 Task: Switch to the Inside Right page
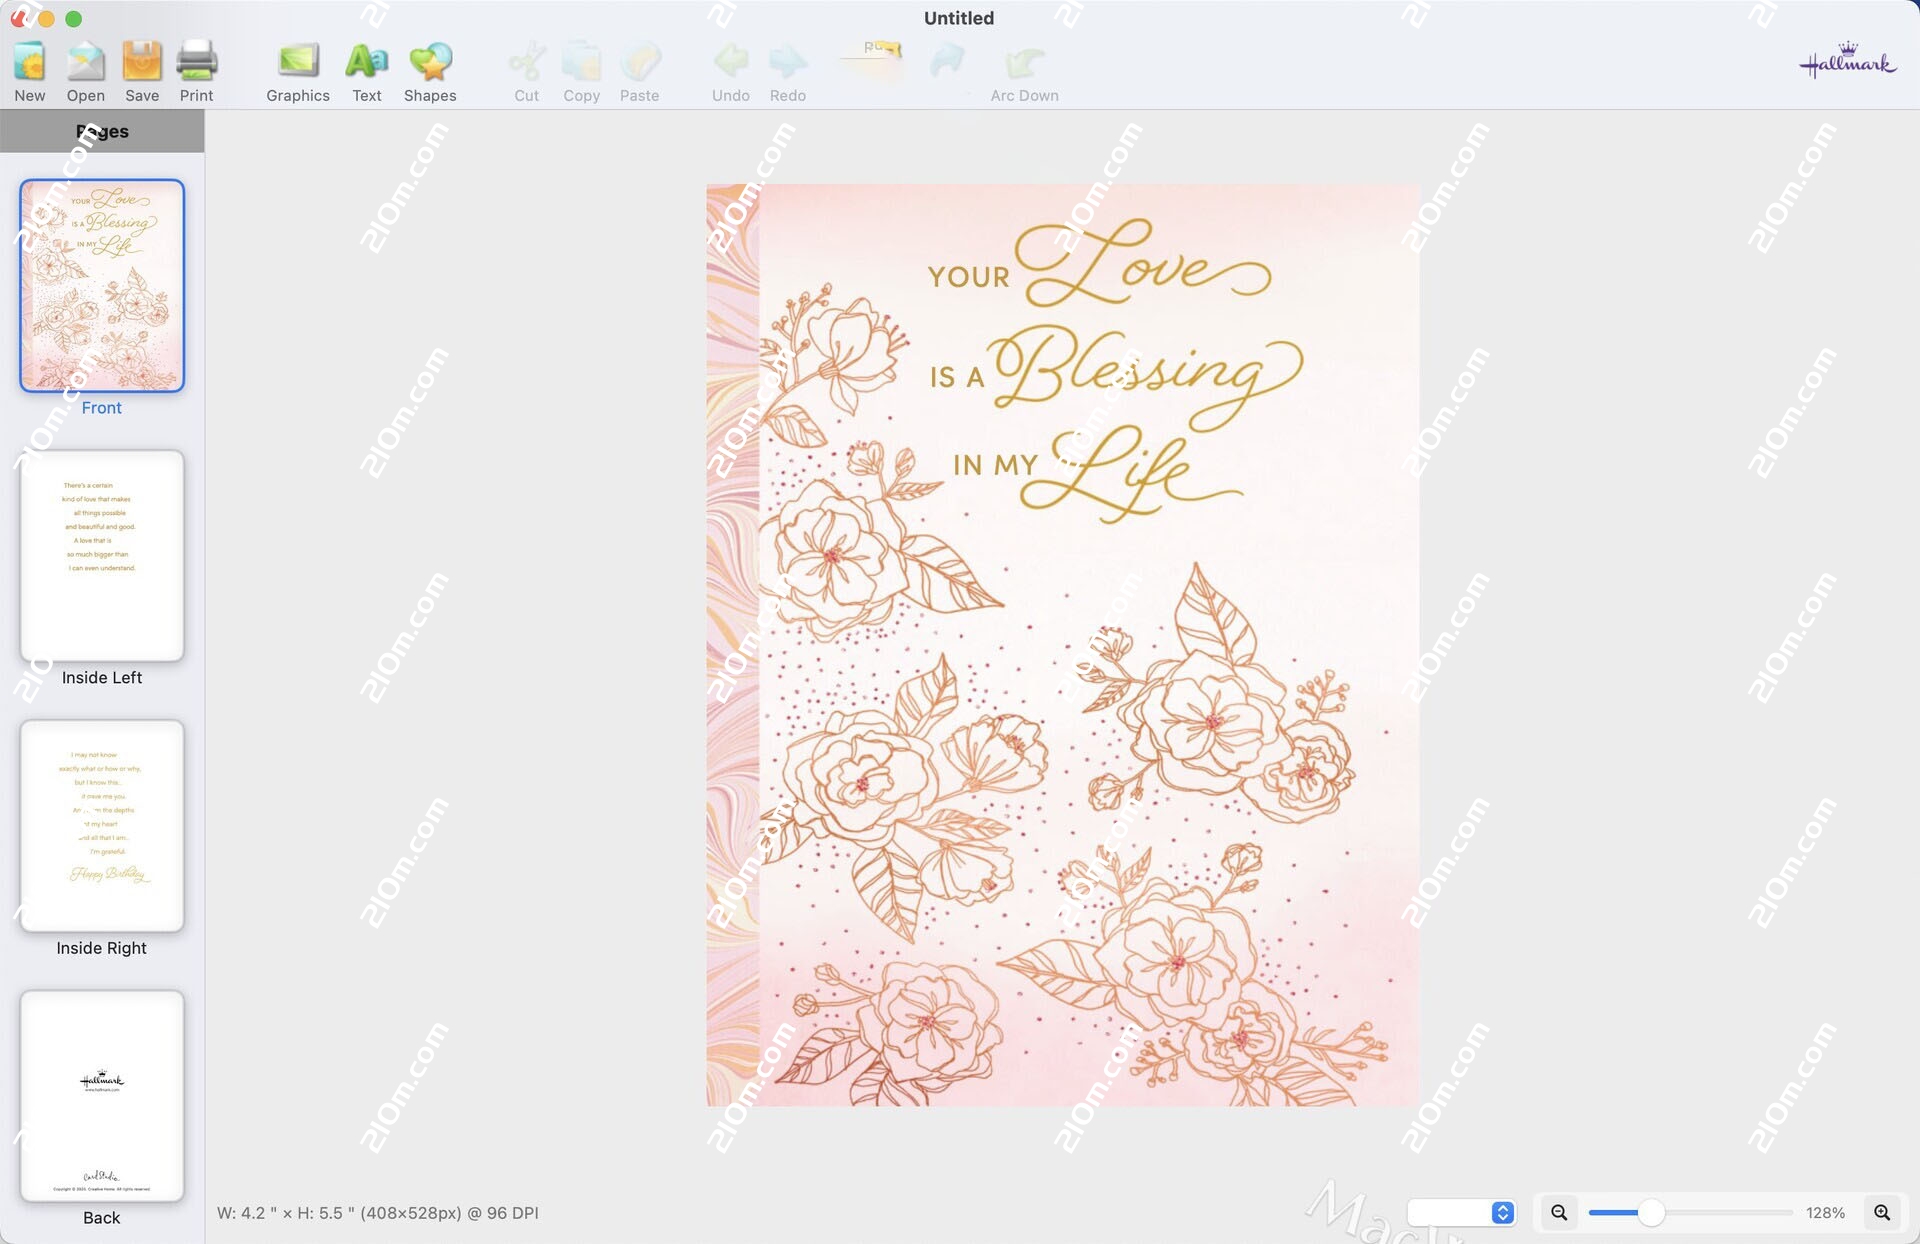click(x=101, y=827)
